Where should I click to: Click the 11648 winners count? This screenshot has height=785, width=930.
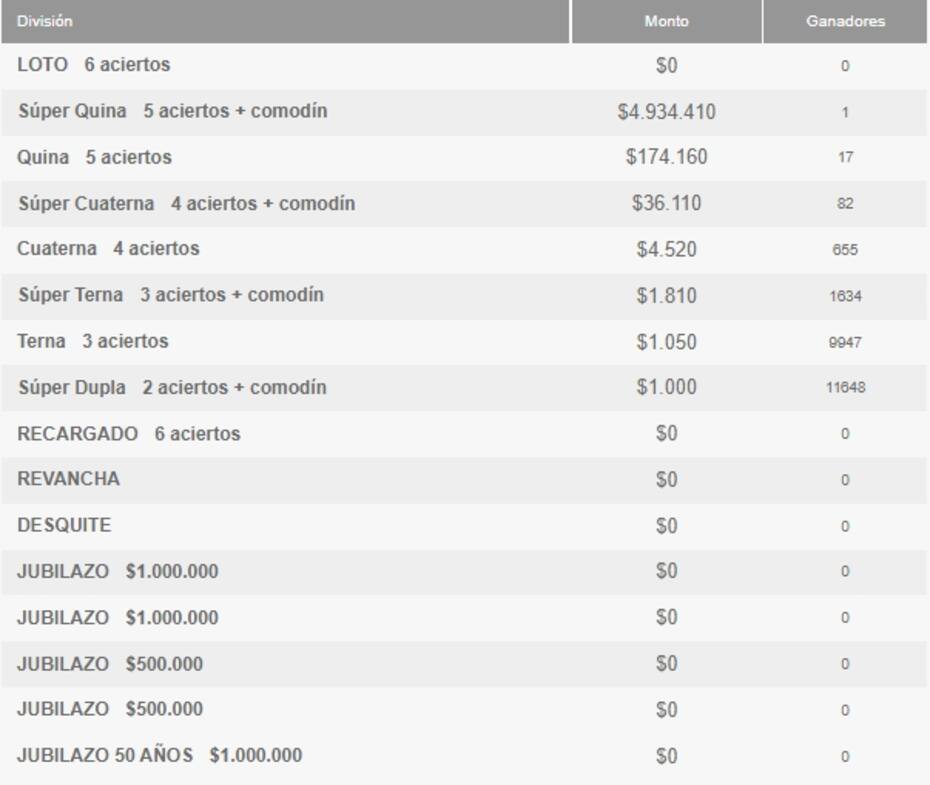[x=845, y=387]
